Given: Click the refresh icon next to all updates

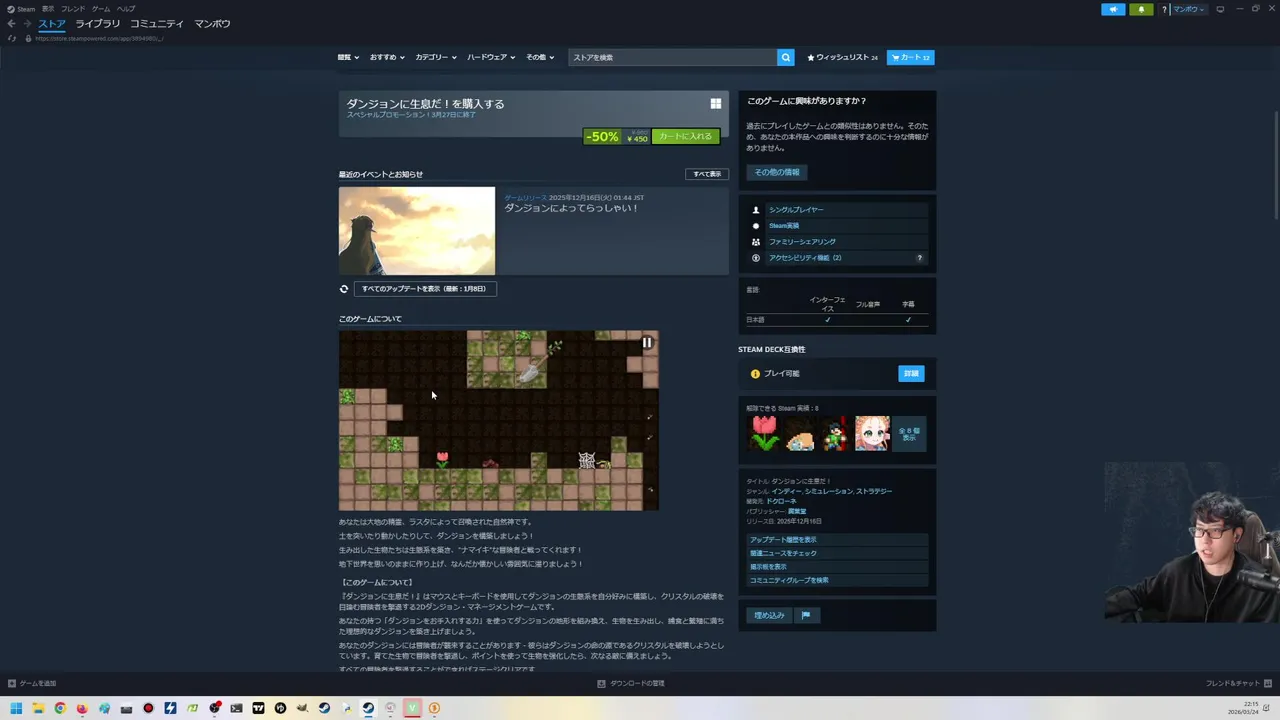Looking at the screenshot, I should pyautogui.click(x=344, y=289).
